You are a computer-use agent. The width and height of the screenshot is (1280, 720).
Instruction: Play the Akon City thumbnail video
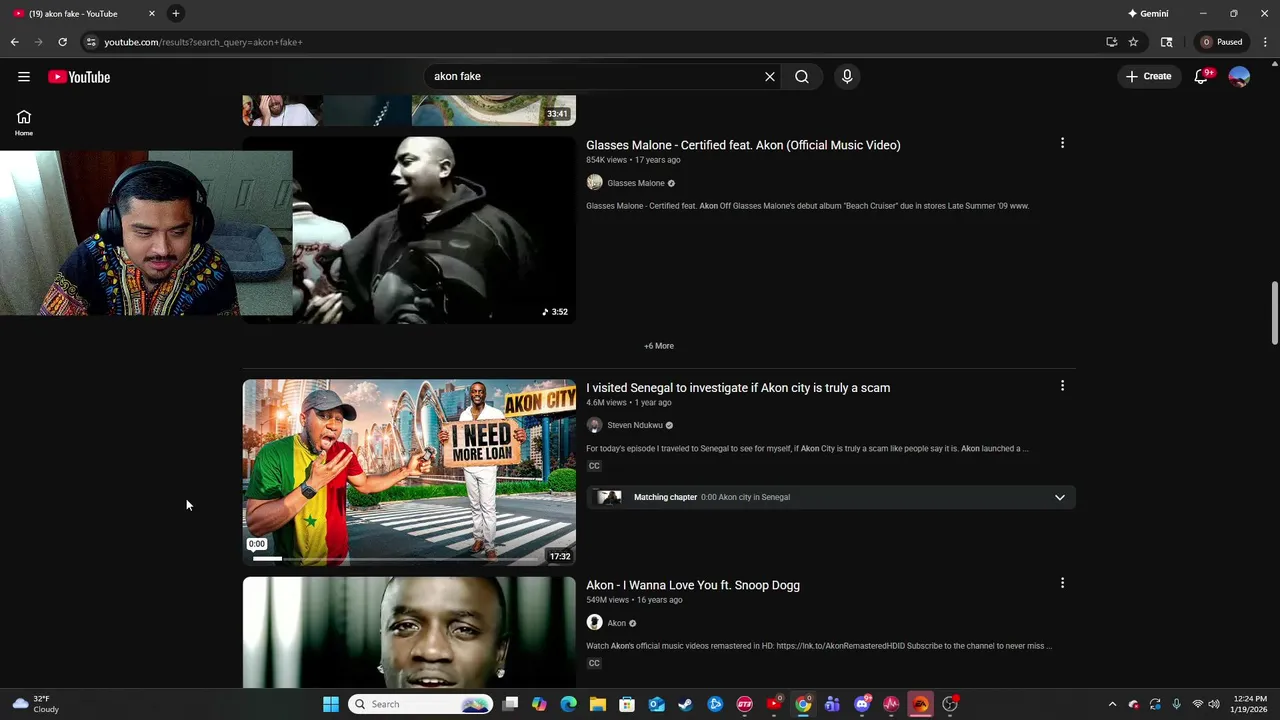coord(409,472)
